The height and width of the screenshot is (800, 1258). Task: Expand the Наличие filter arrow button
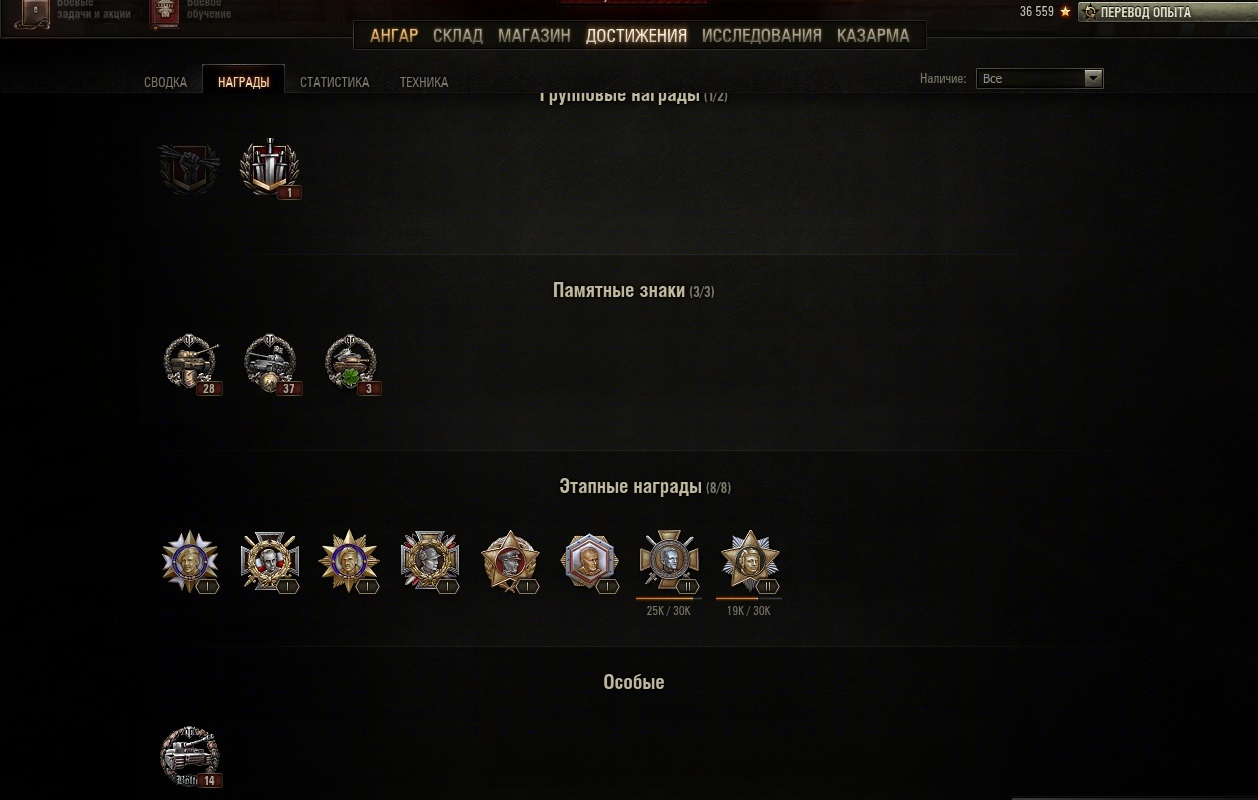coord(1093,78)
